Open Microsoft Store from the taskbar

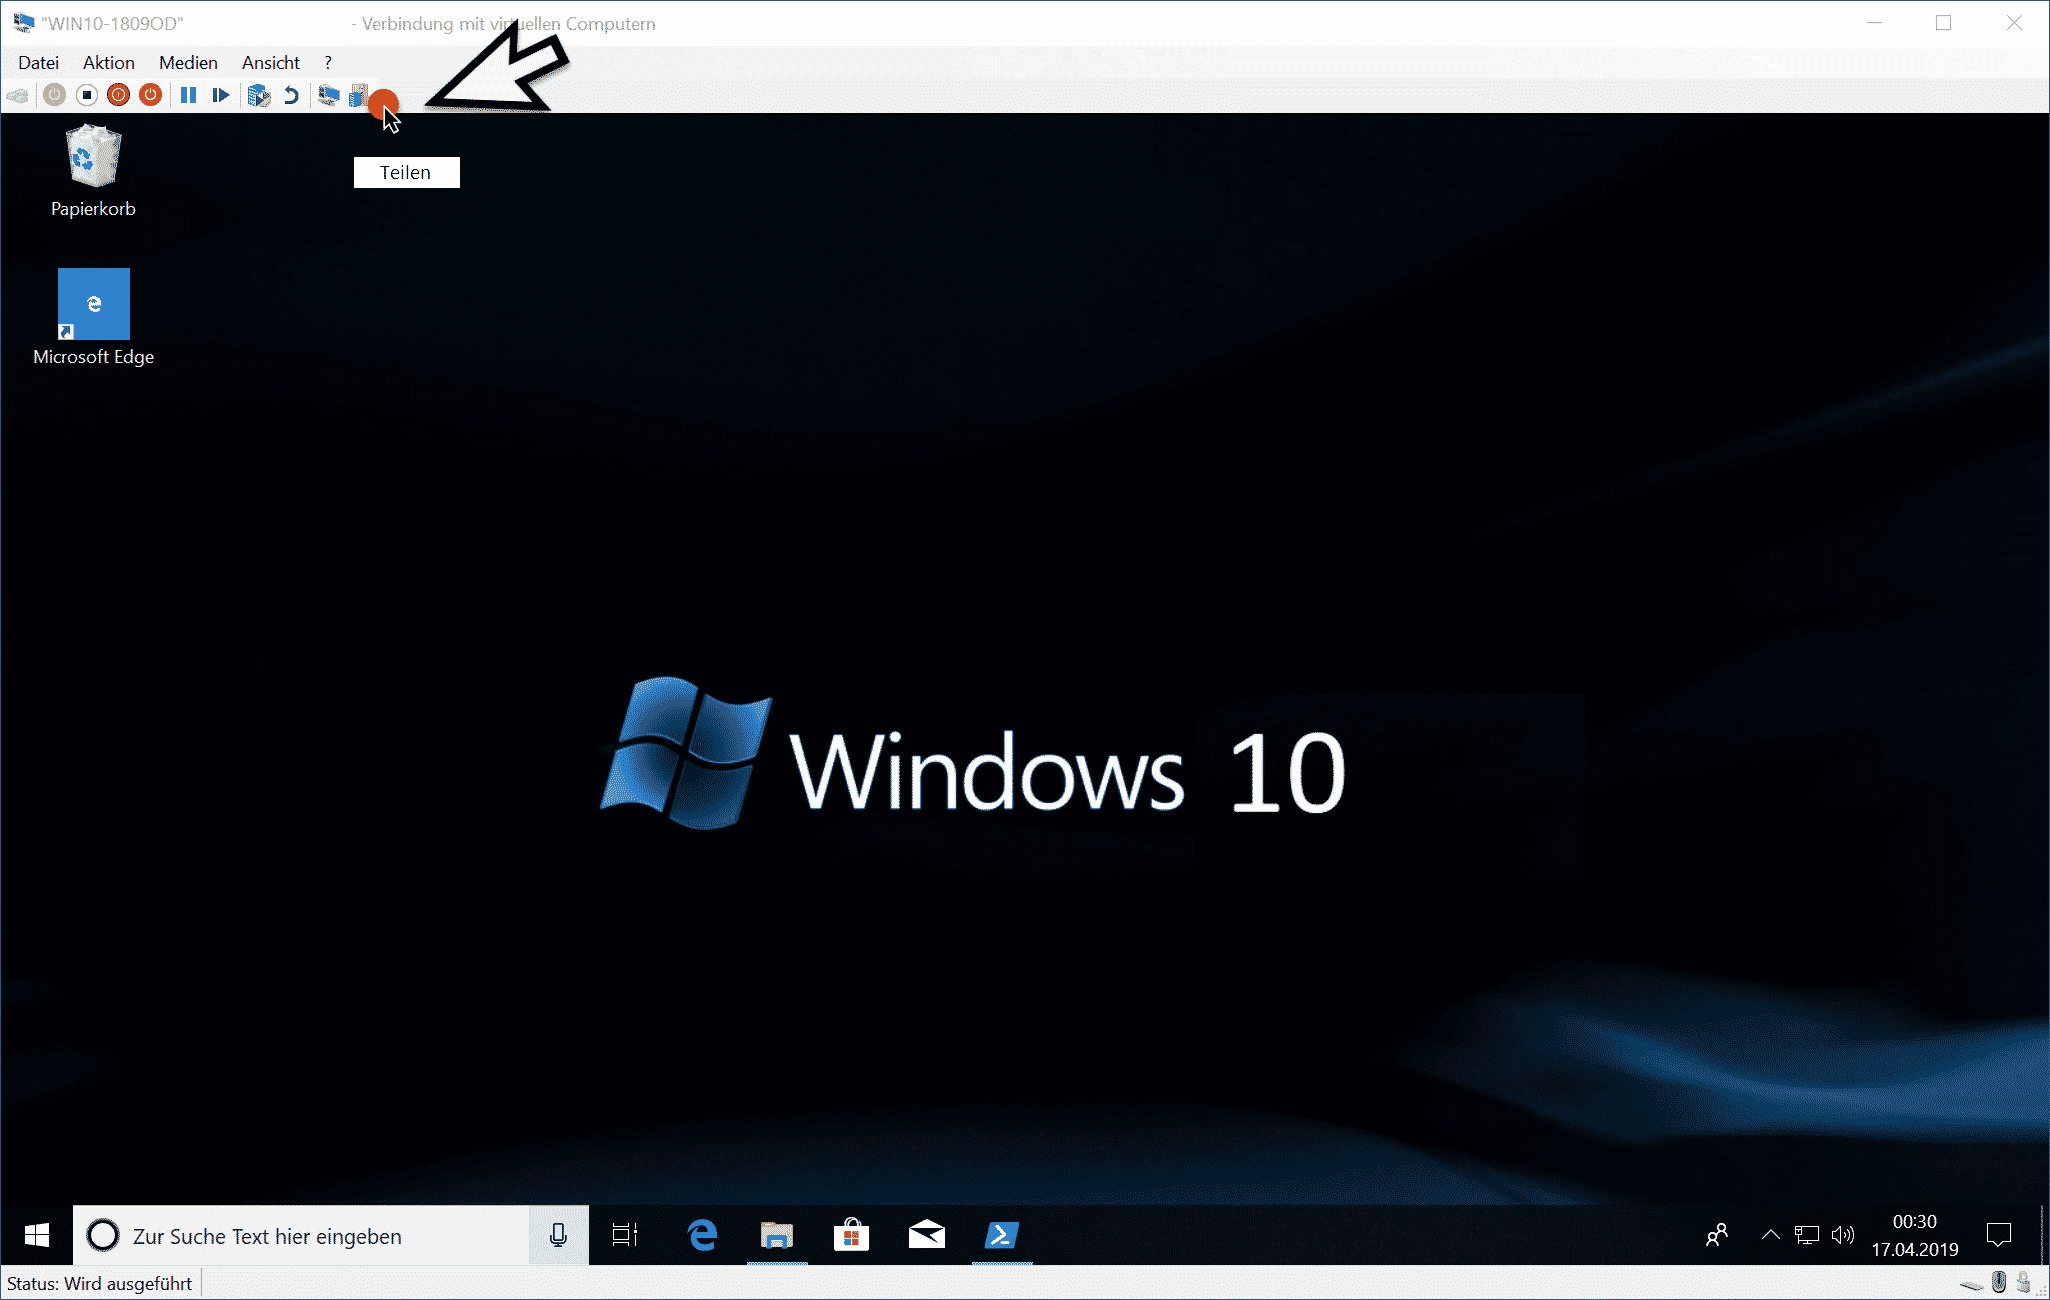(x=851, y=1236)
